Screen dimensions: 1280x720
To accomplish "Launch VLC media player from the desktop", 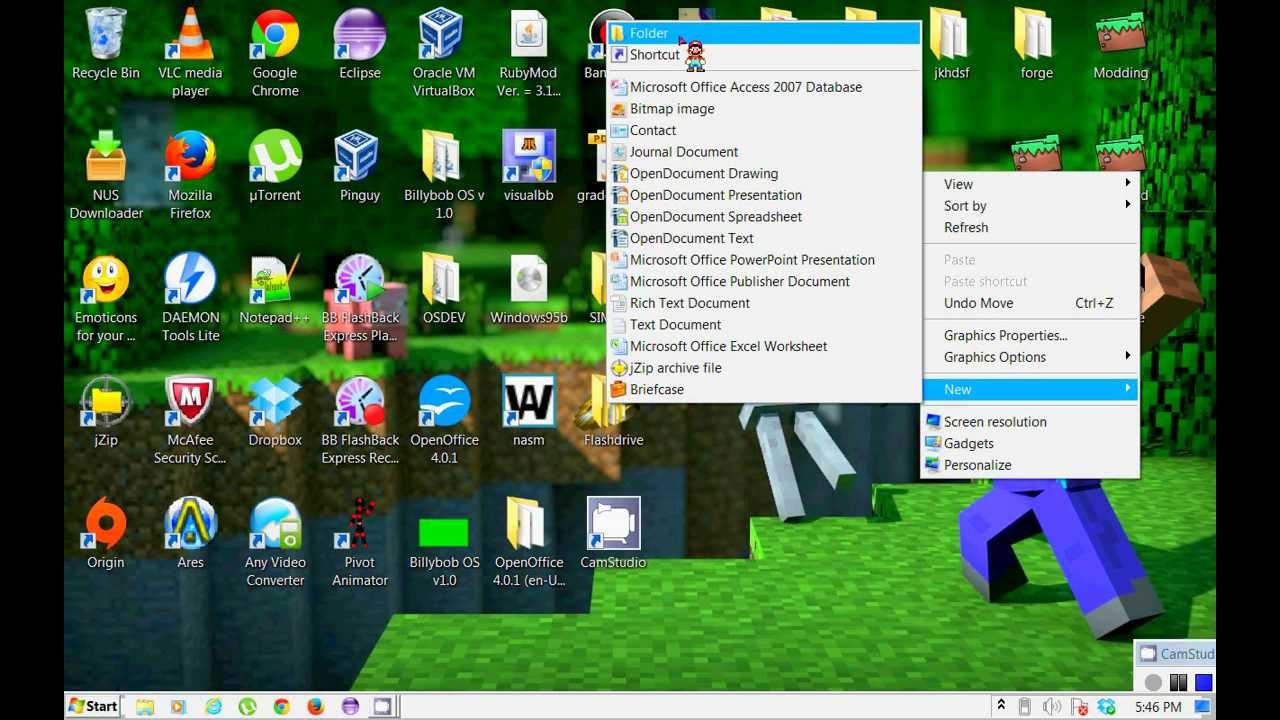I will coord(190,54).
